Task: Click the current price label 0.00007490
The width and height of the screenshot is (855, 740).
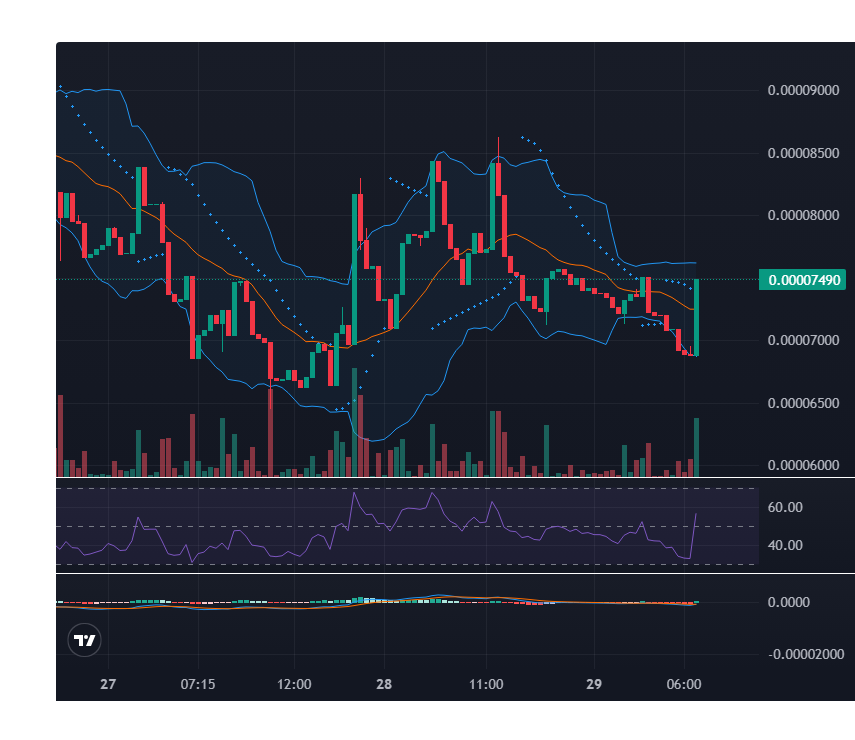Action: 802,280
